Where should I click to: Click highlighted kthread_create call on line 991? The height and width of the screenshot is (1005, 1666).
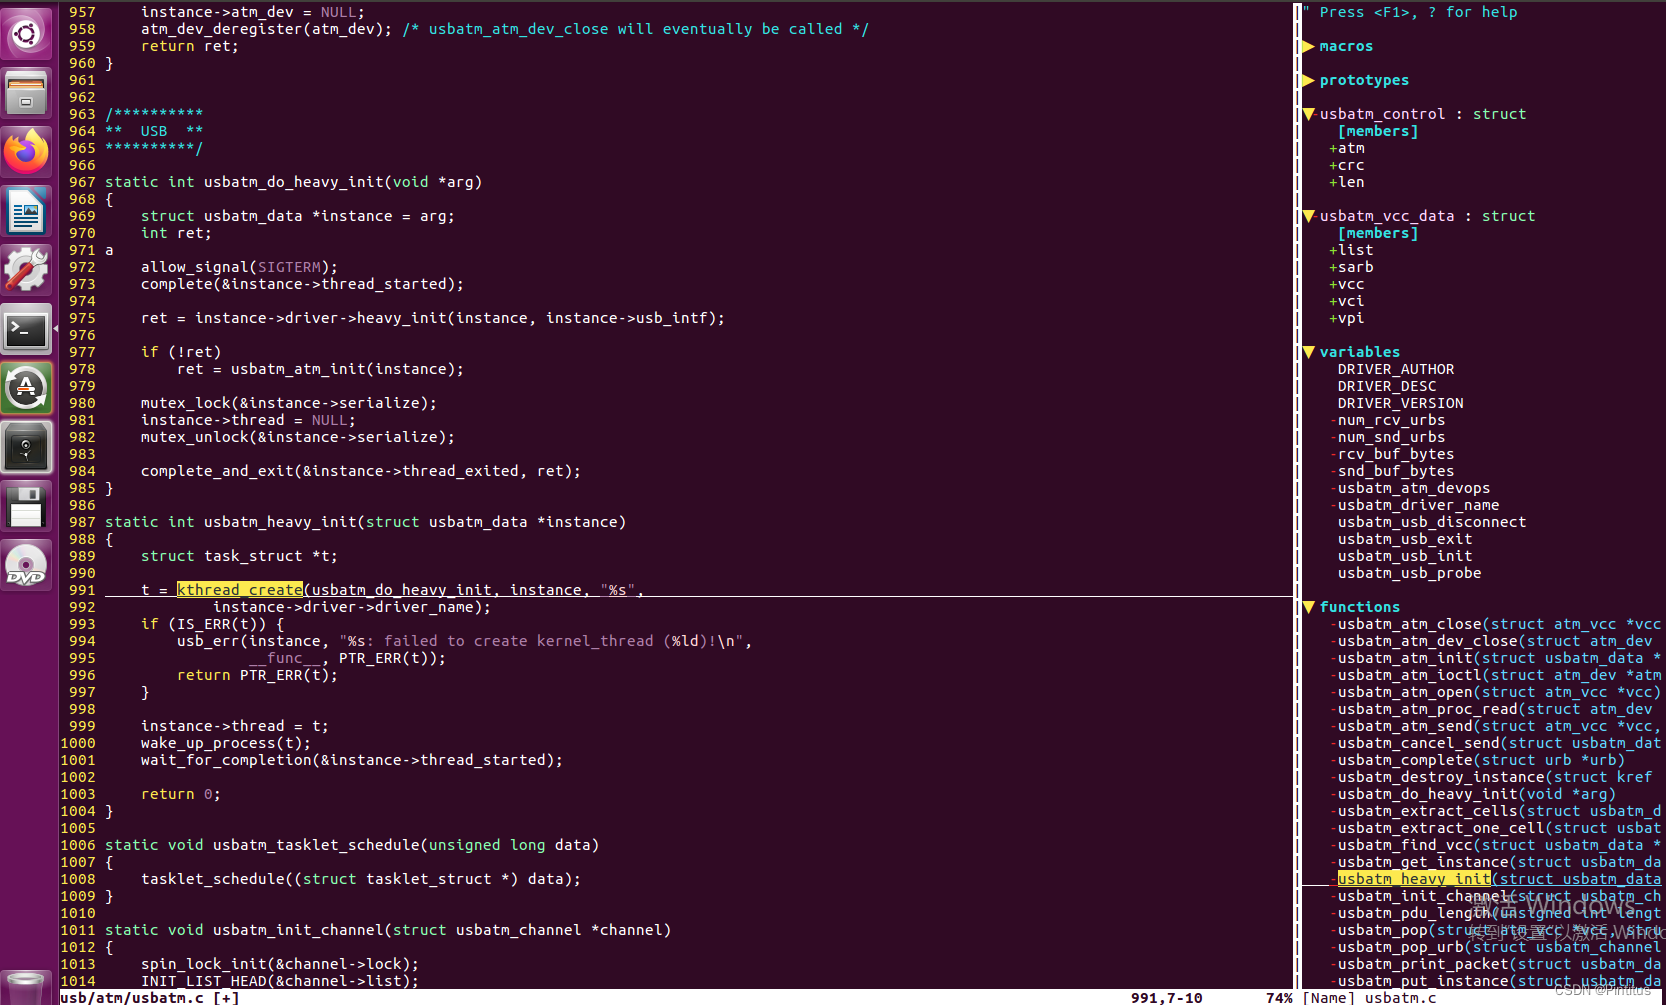240,590
